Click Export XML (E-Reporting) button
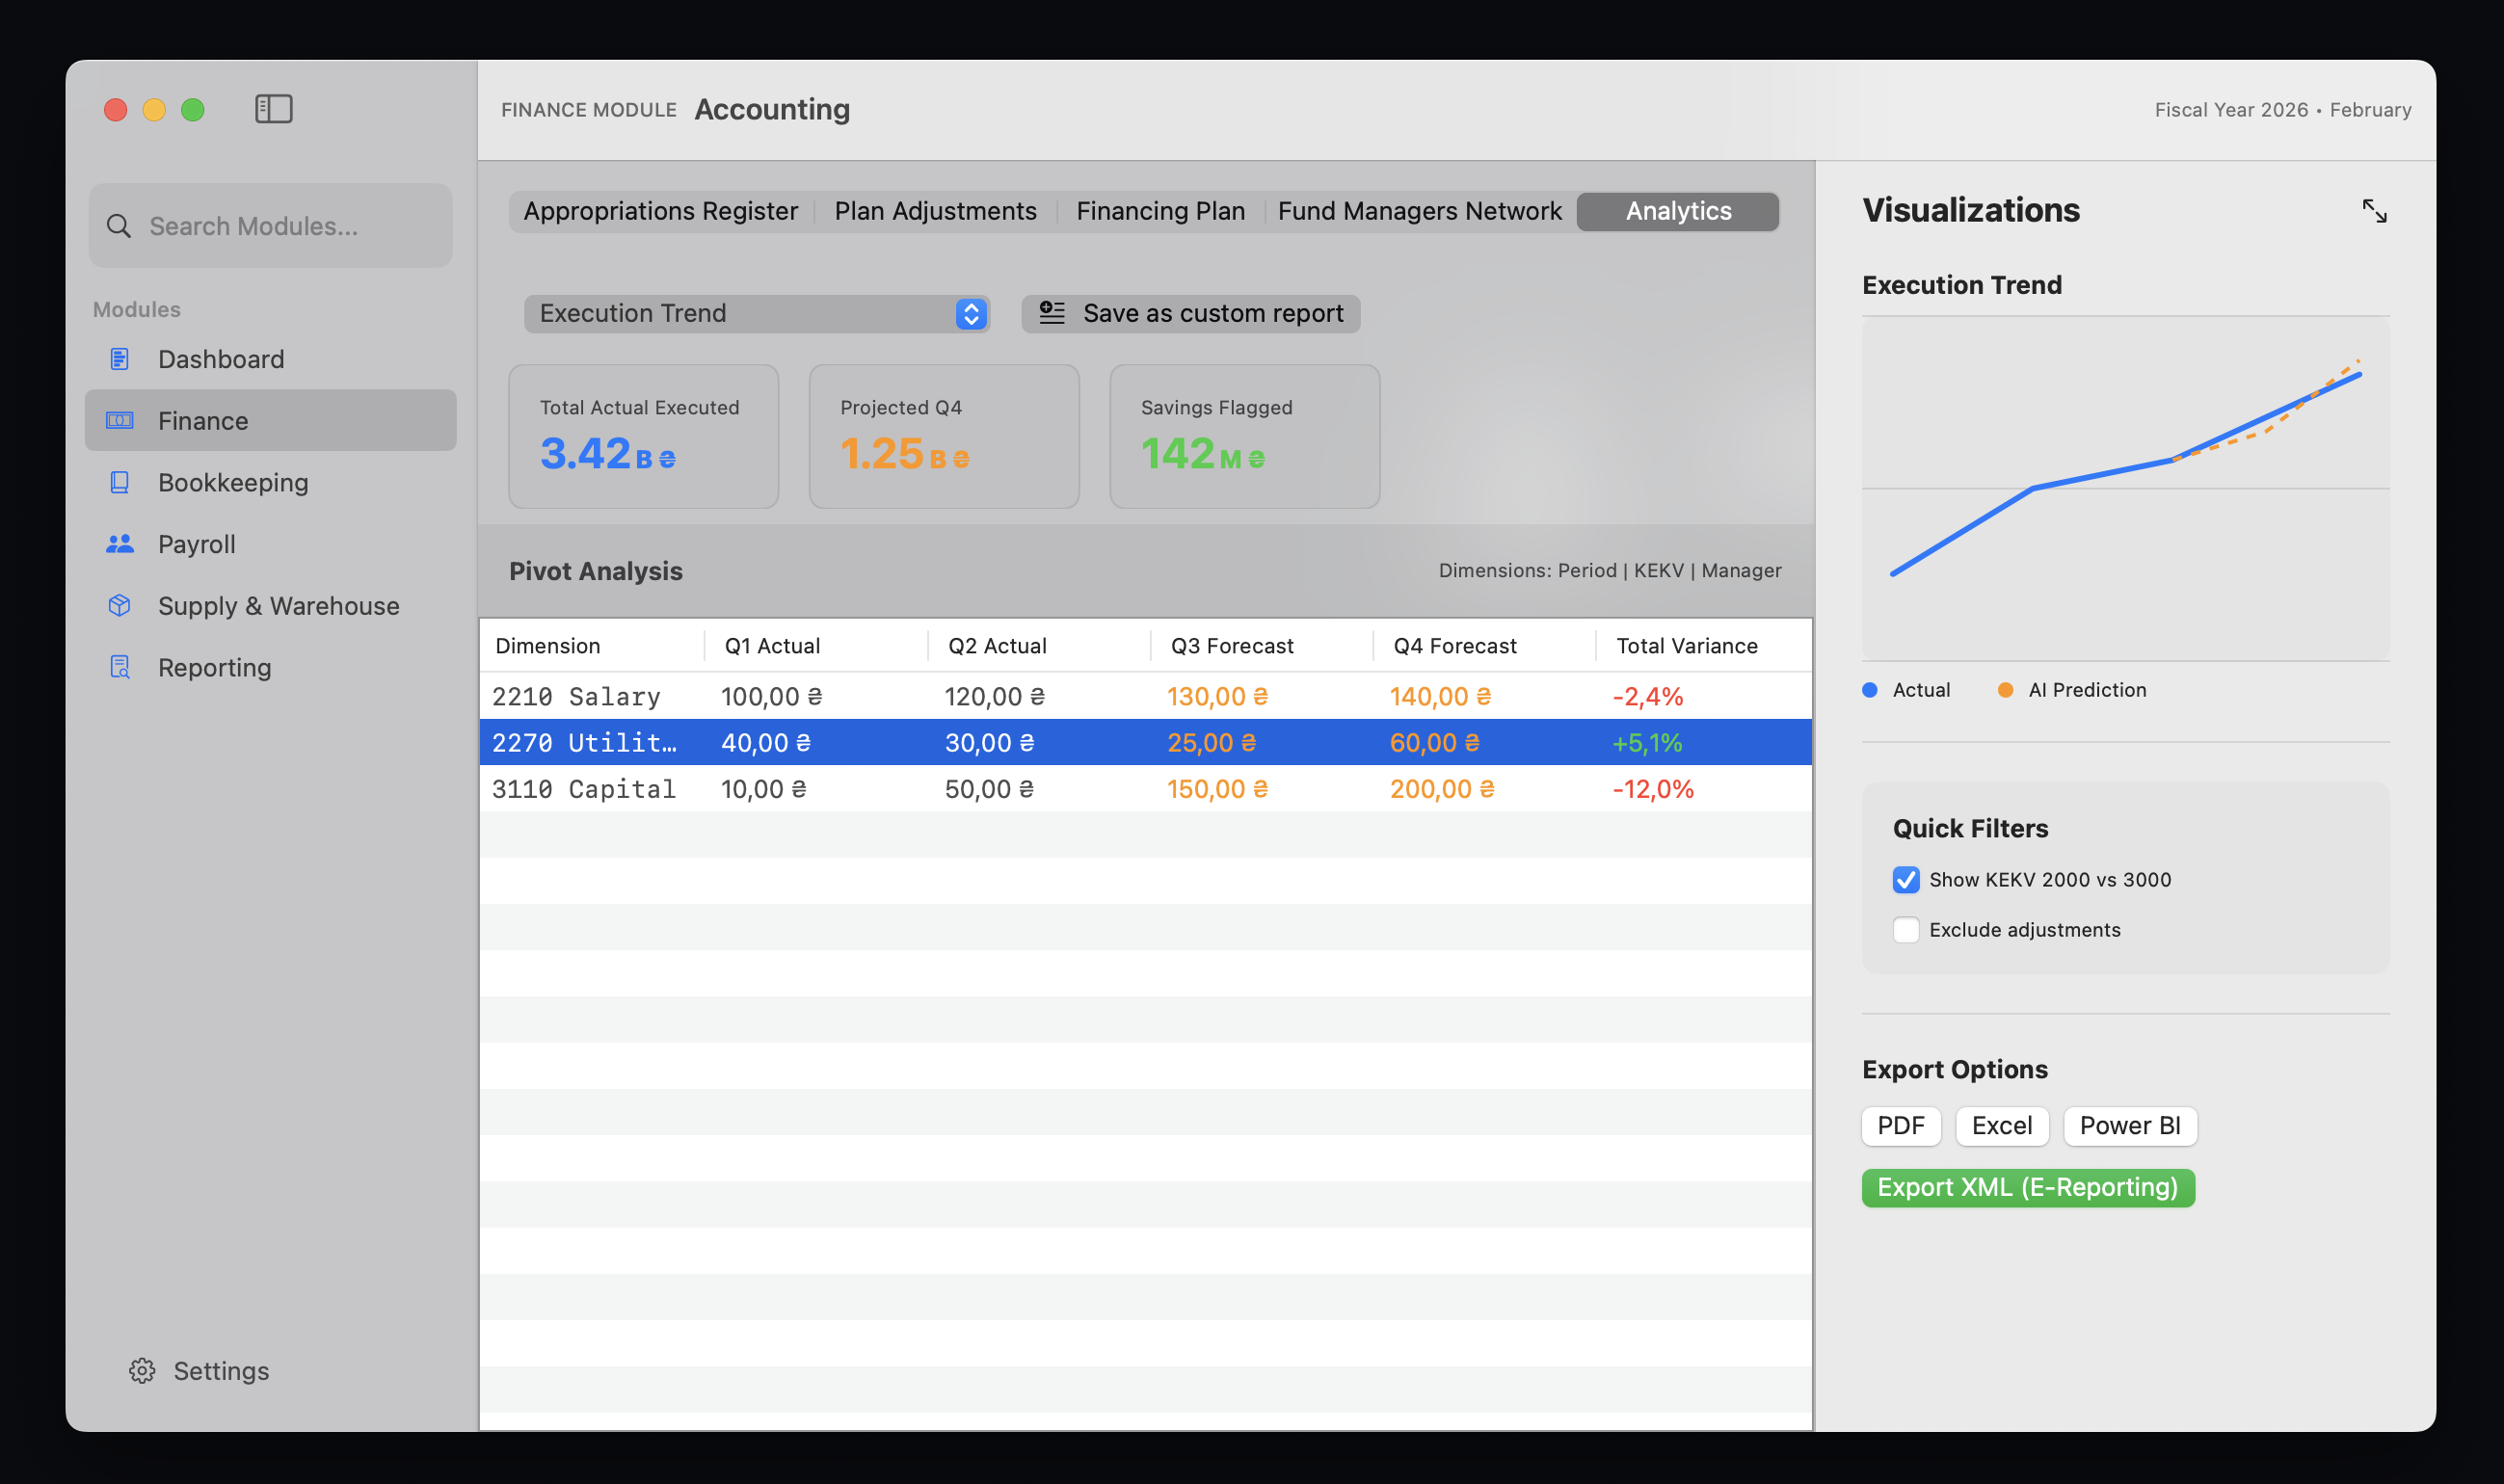The image size is (2504, 1484). click(x=2027, y=1188)
